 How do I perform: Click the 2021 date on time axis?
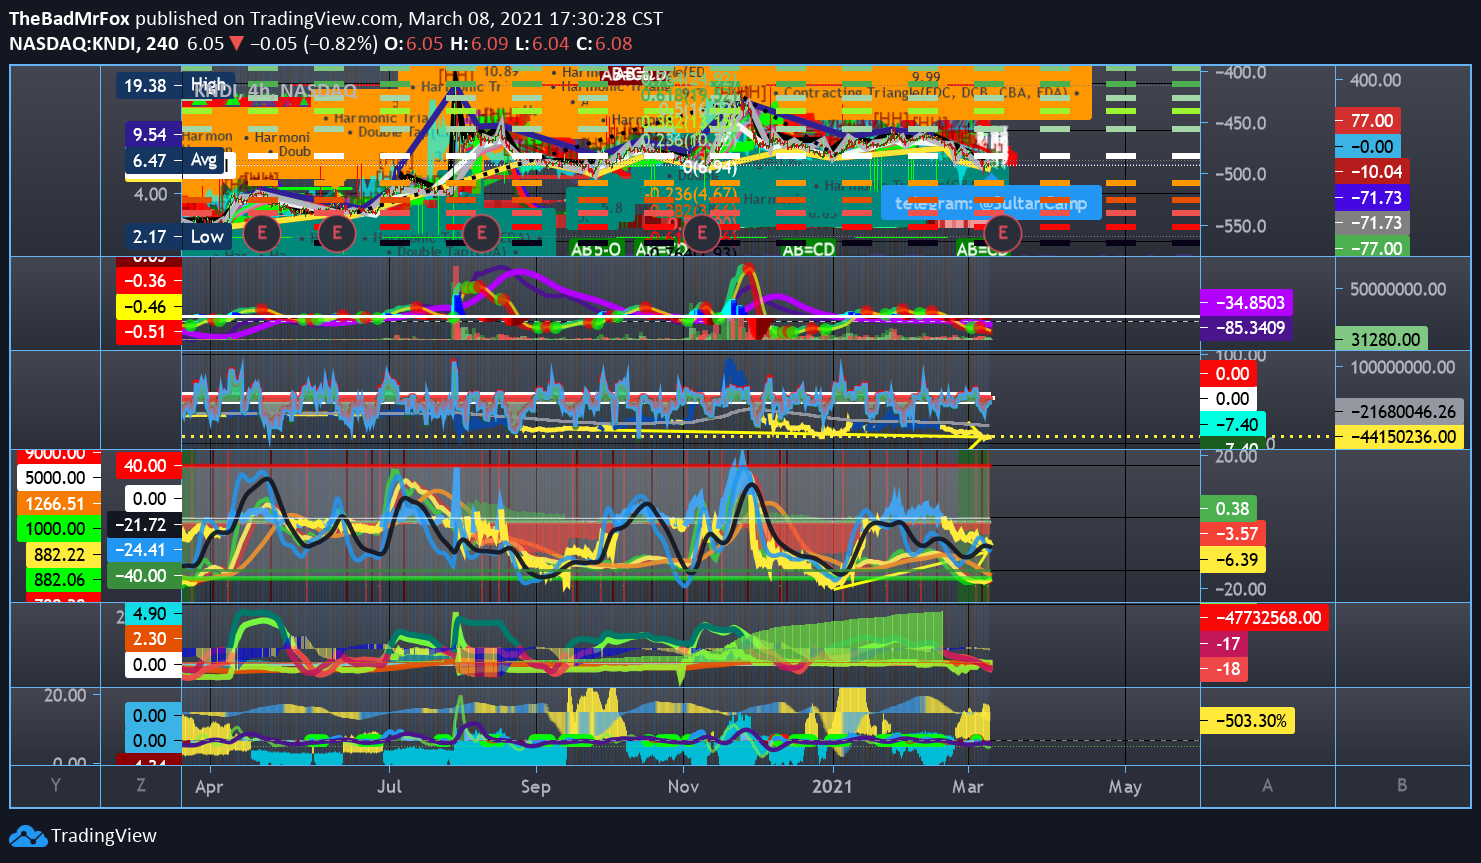pyautogui.click(x=832, y=787)
